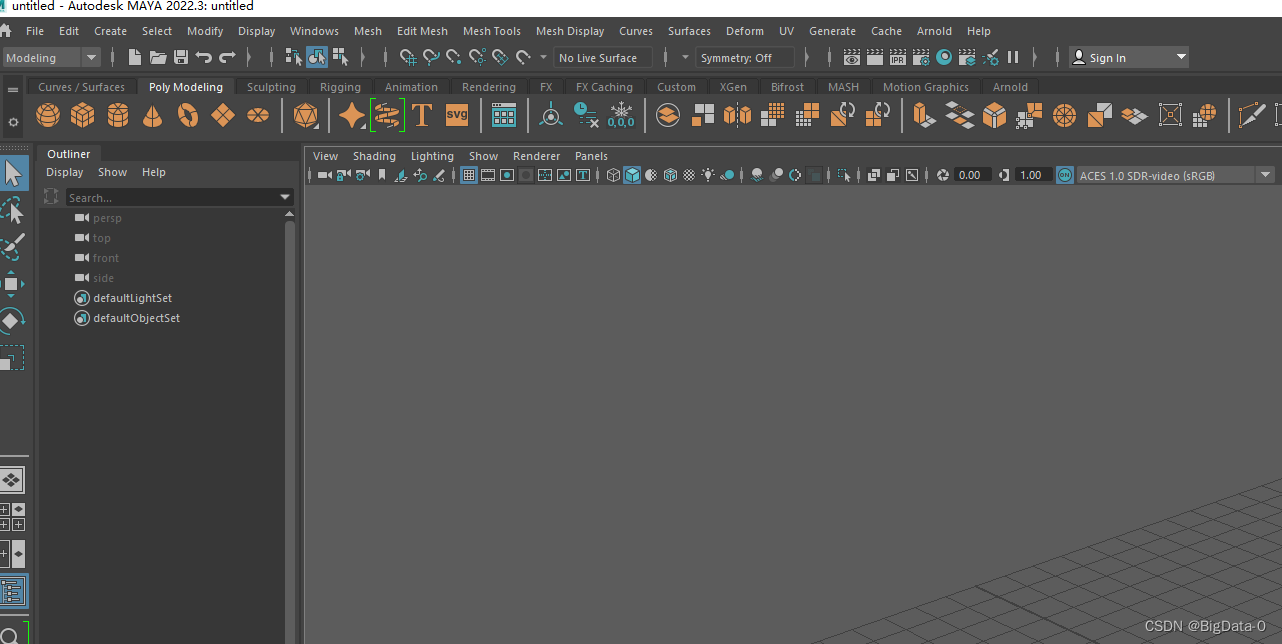Toggle select by object type mode
1282x644 pixels.
317,57
